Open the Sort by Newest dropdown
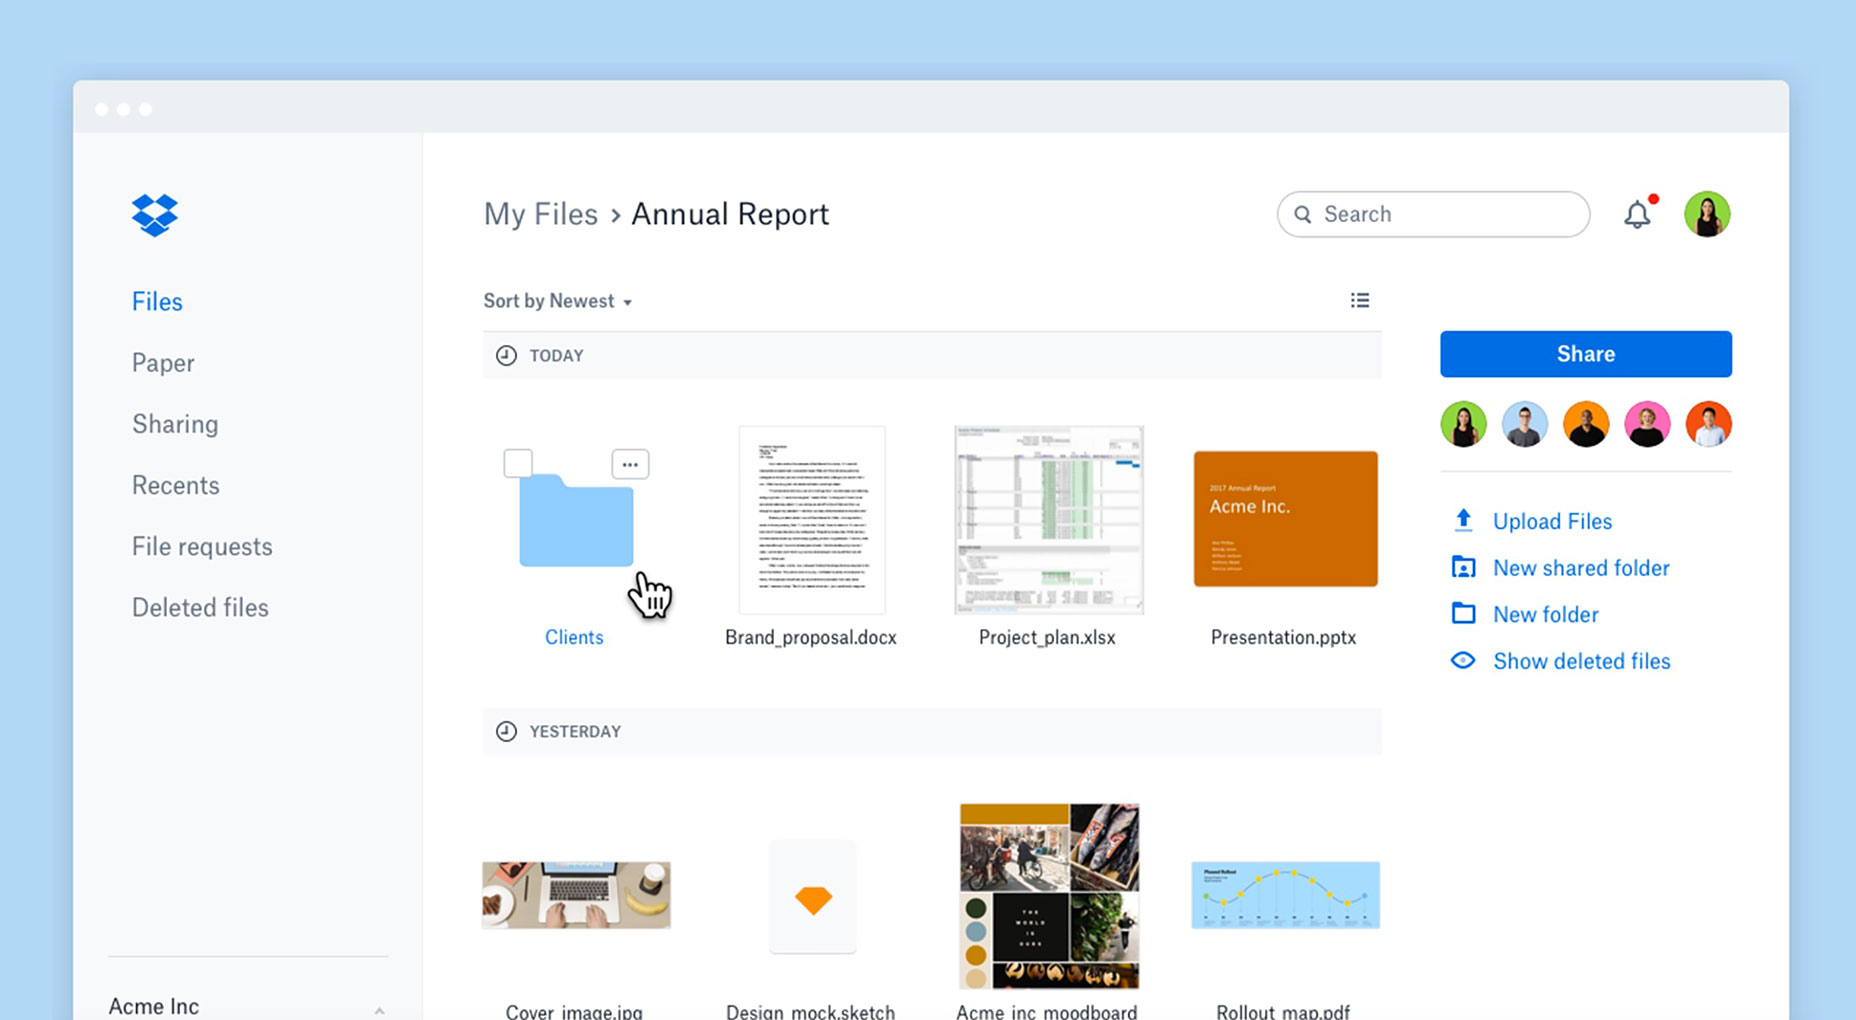 pyautogui.click(x=557, y=301)
